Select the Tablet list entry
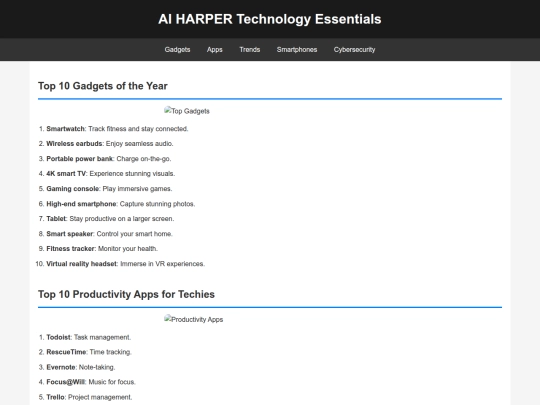540x405 pixels. (110, 219)
